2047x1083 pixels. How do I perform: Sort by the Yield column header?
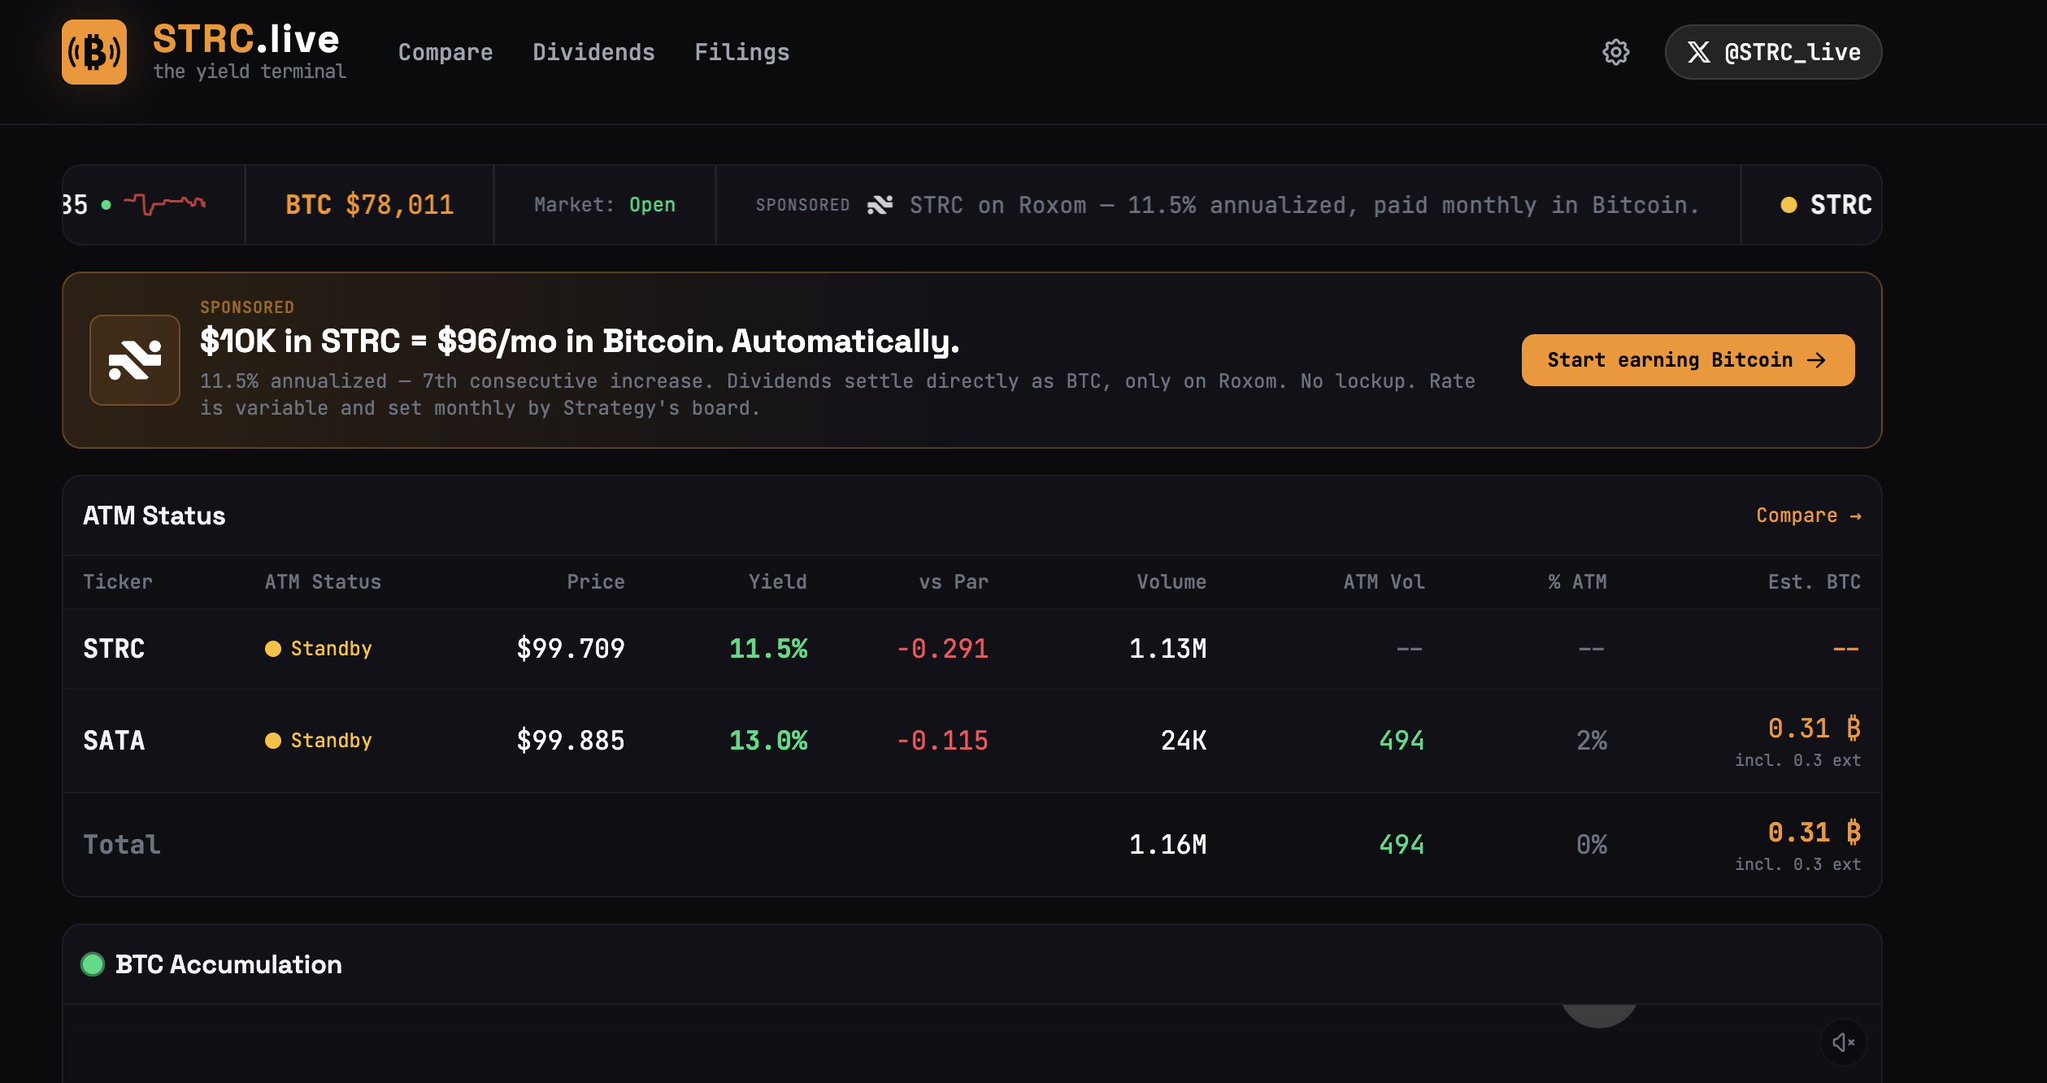[778, 582]
